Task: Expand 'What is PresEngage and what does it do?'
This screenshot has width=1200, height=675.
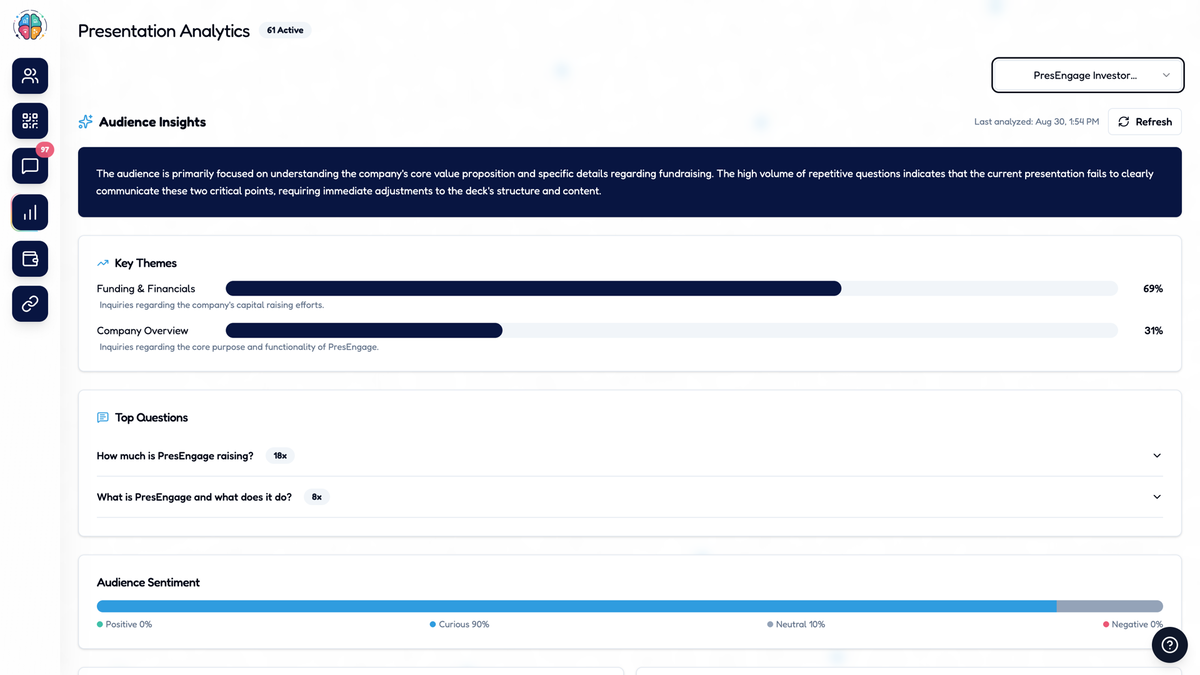Action: 629,497
